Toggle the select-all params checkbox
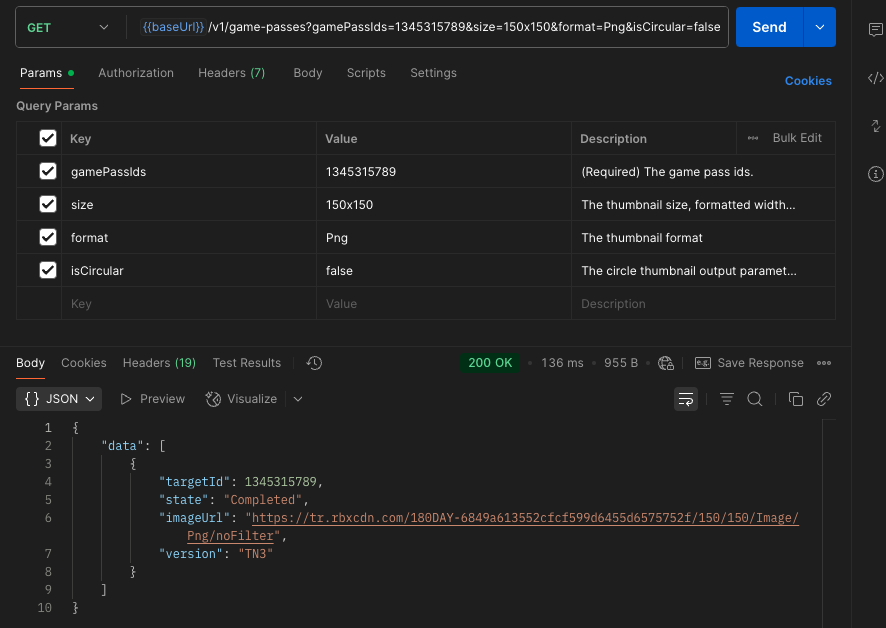This screenshot has height=628, width=886. coord(46,138)
